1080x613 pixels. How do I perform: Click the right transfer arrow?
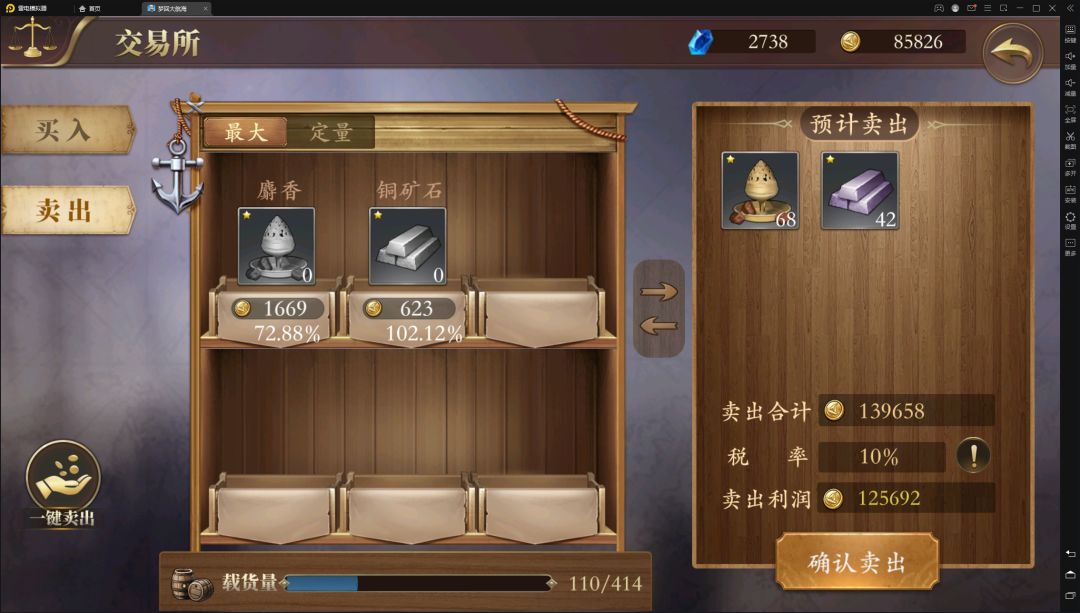point(659,291)
